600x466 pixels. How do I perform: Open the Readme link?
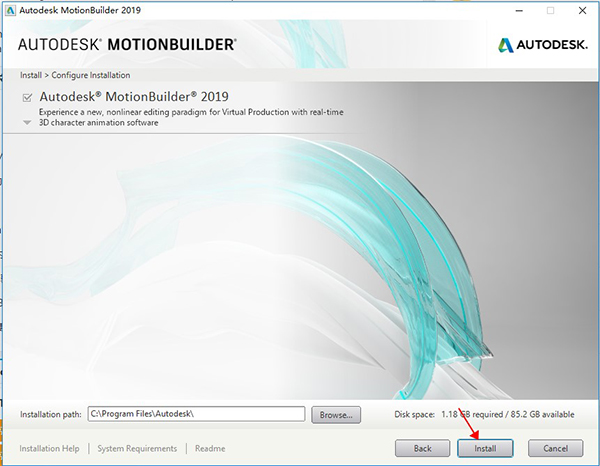point(210,449)
